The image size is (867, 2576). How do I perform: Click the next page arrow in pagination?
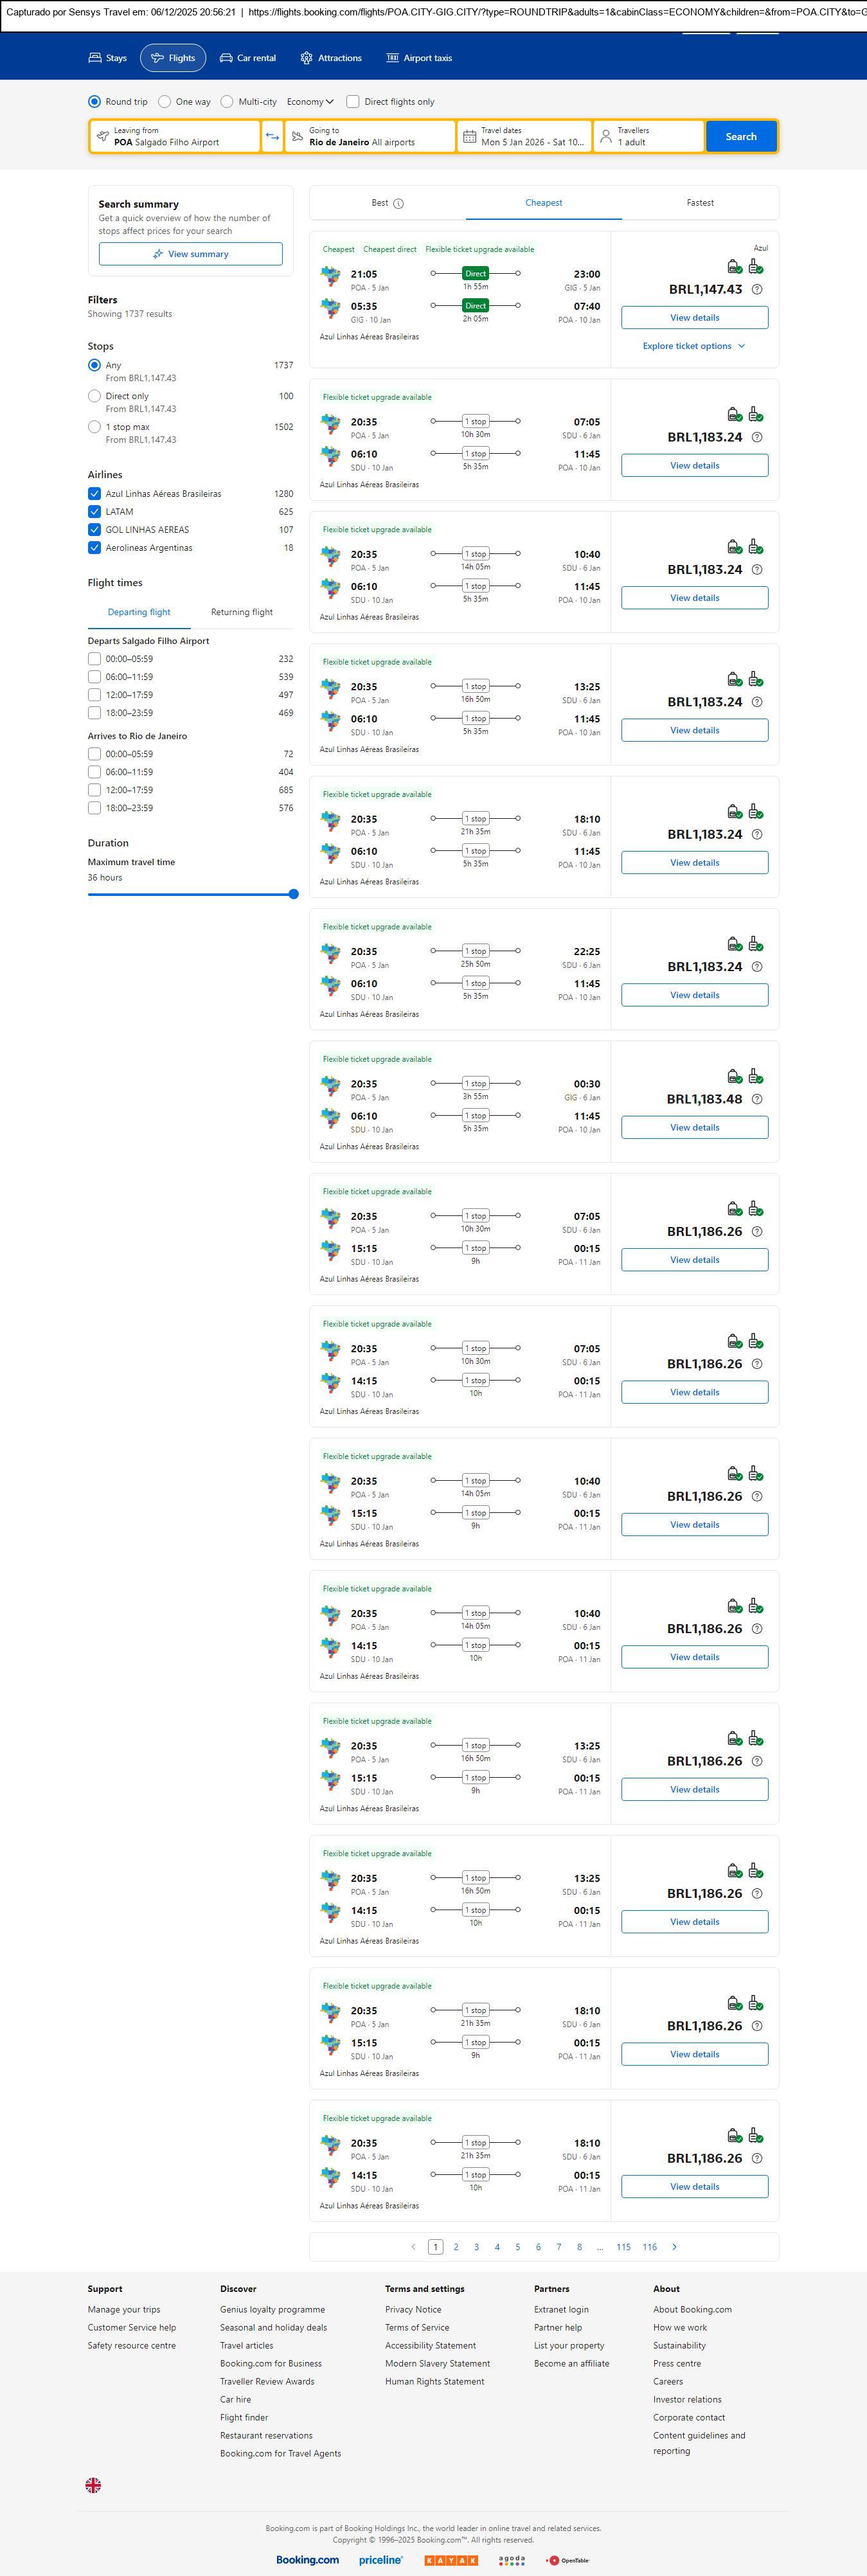point(674,2247)
